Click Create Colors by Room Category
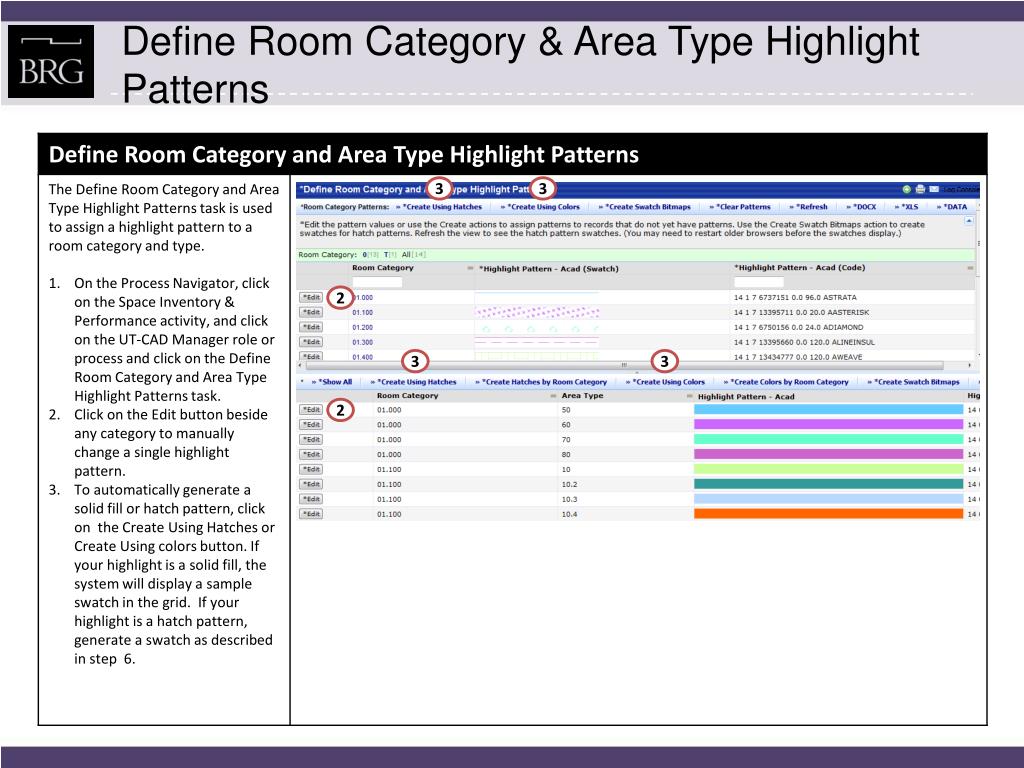The width and height of the screenshot is (1024, 768). click(x=789, y=382)
